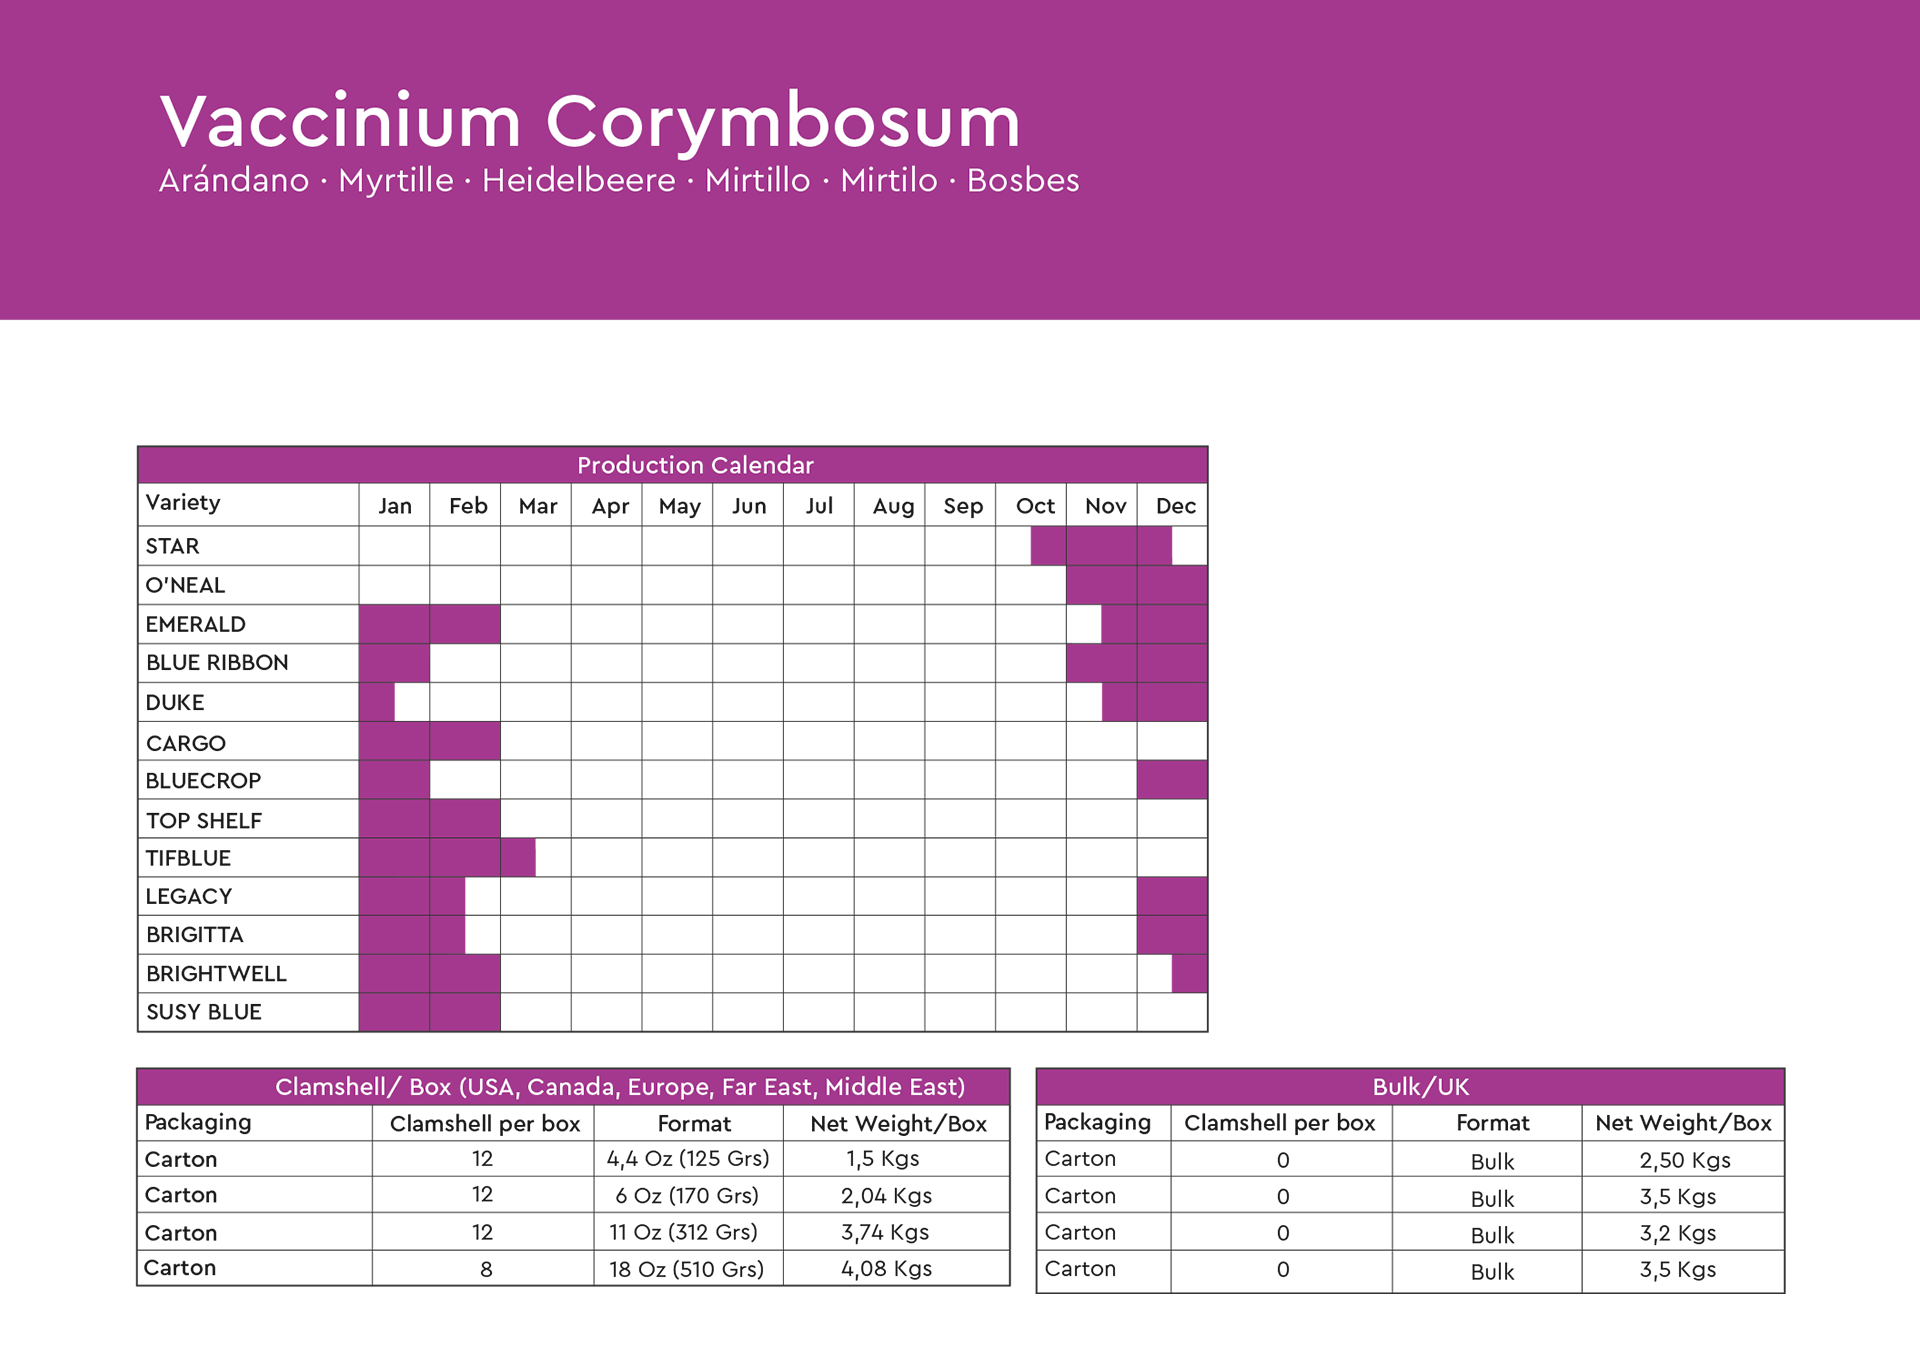Select the TOP SHELF variety label

[x=204, y=820]
